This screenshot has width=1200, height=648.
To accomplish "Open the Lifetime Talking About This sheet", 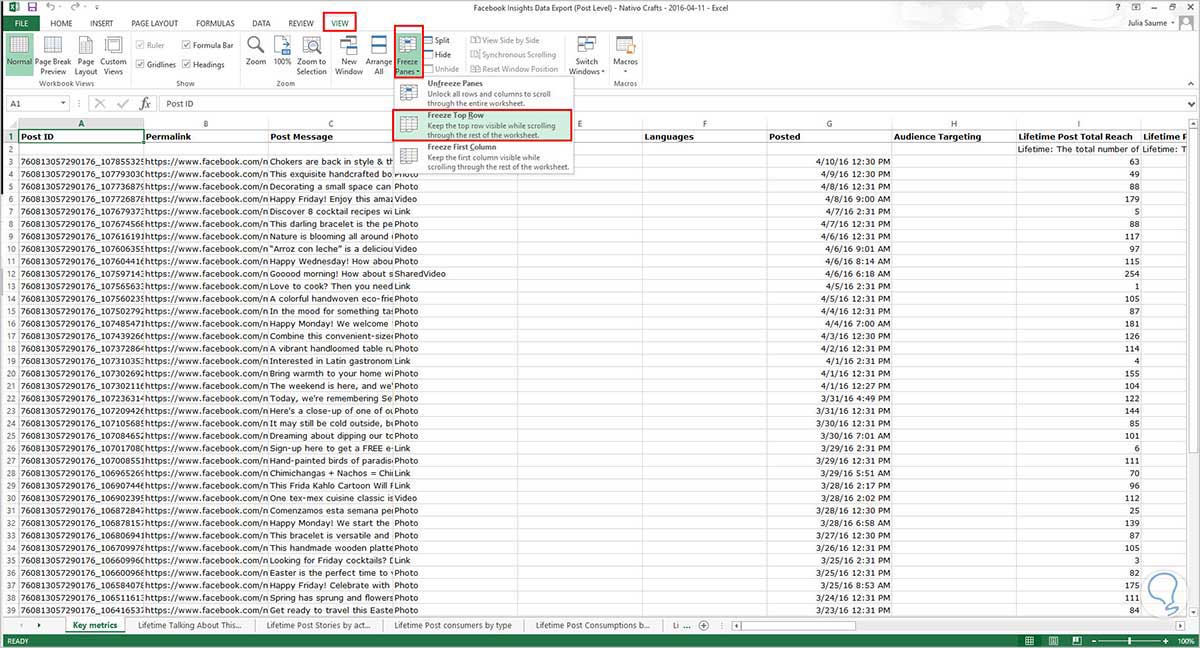I will tap(191, 625).
